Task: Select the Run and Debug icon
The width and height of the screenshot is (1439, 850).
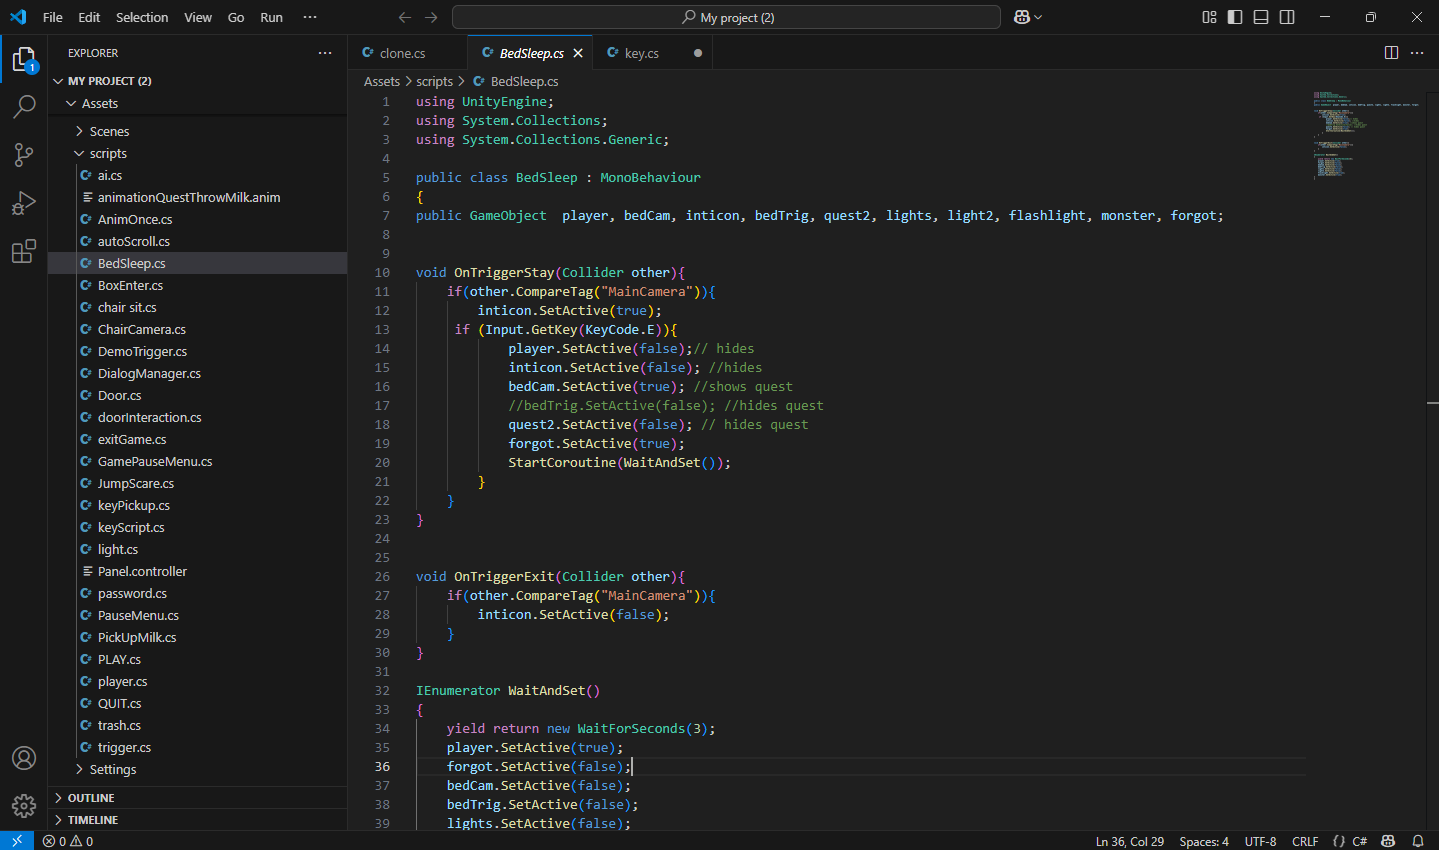Action: click(24, 203)
